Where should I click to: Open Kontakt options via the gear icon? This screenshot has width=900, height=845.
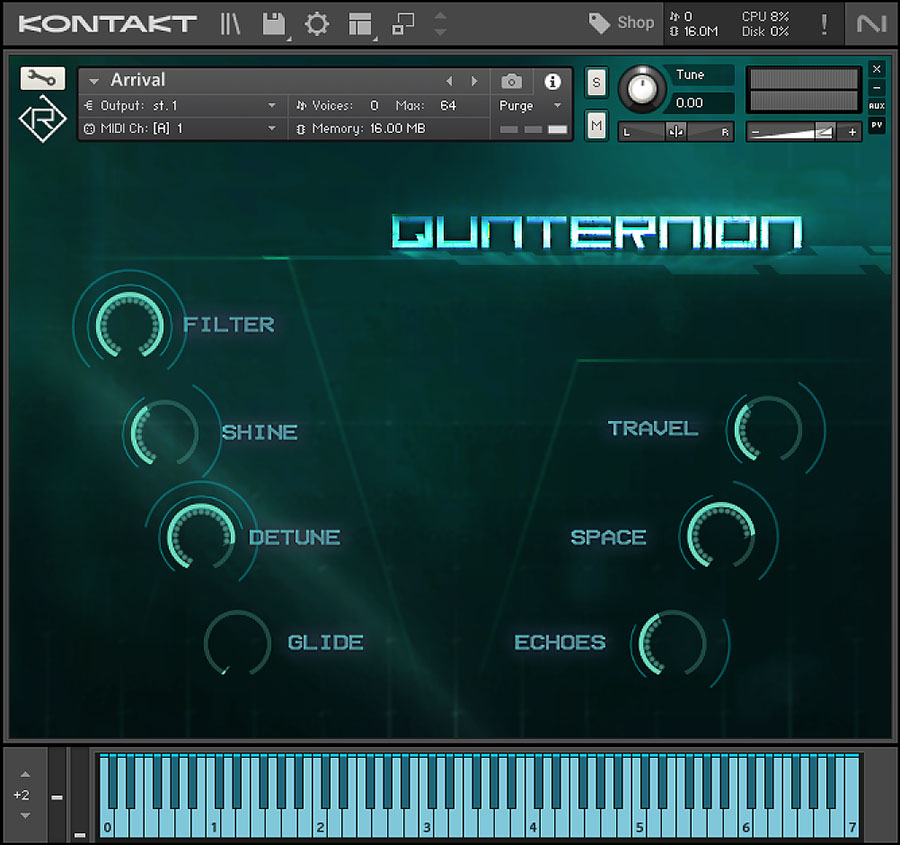coord(317,24)
